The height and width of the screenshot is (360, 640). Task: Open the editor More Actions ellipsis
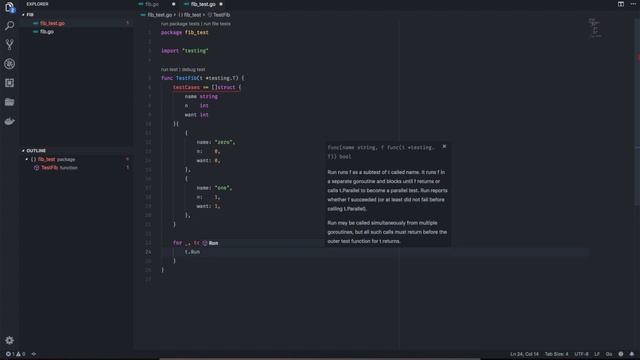coord(633,4)
